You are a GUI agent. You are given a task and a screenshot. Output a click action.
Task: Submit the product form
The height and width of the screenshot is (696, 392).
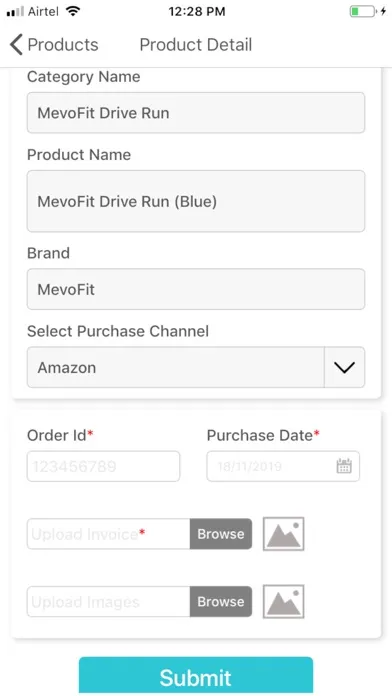tap(196, 676)
